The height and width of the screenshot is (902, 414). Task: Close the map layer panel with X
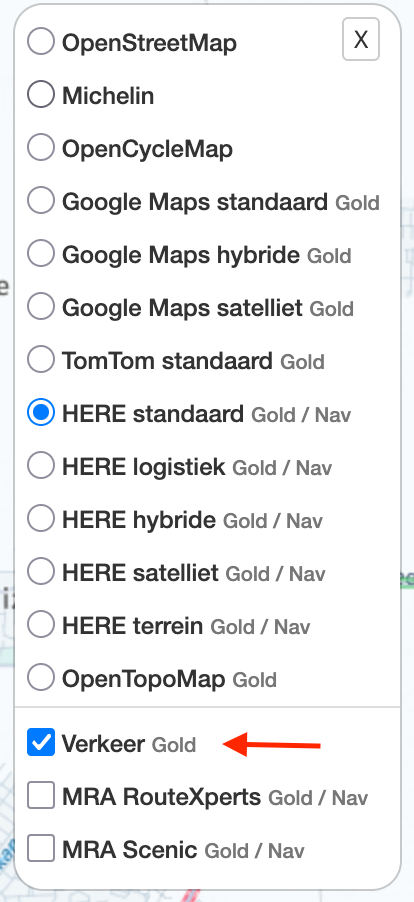click(x=361, y=39)
